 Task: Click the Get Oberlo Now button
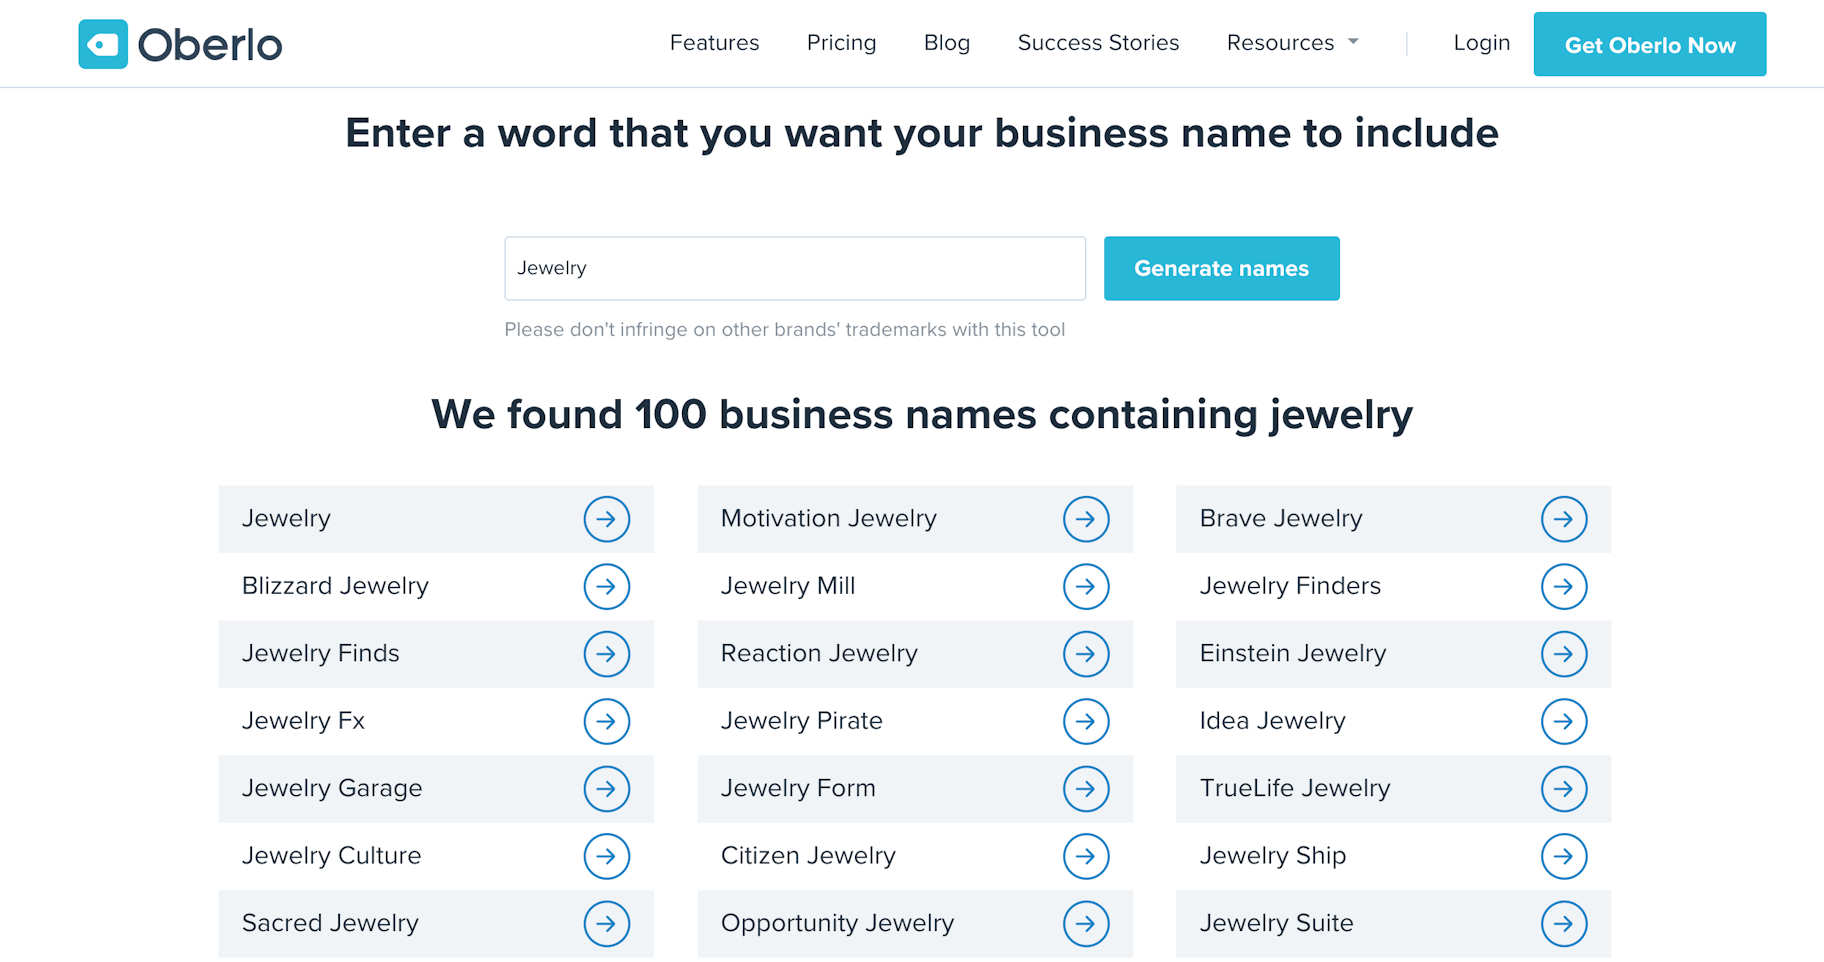pyautogui.click(x=1649, y=45)
